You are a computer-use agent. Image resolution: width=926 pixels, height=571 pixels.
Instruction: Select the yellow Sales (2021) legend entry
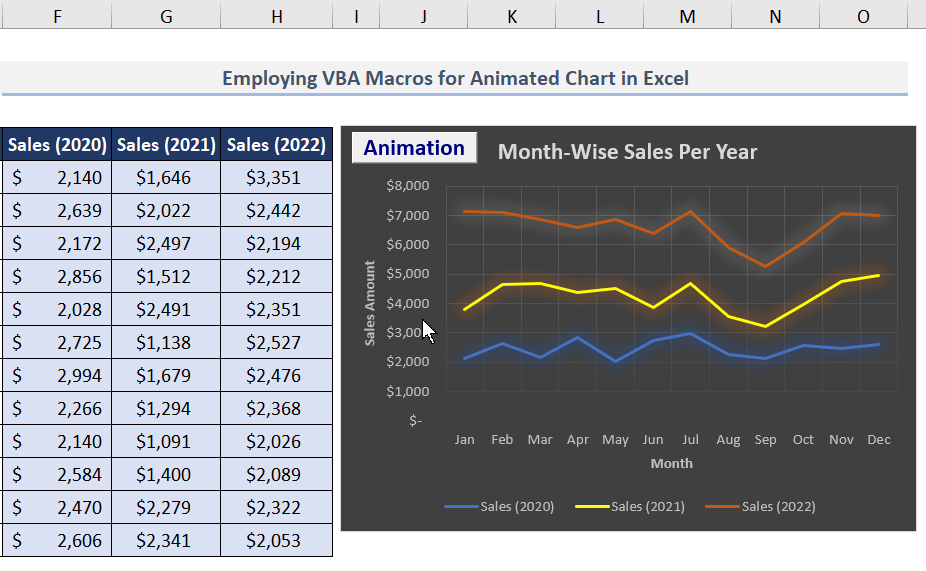click(630, 507)
